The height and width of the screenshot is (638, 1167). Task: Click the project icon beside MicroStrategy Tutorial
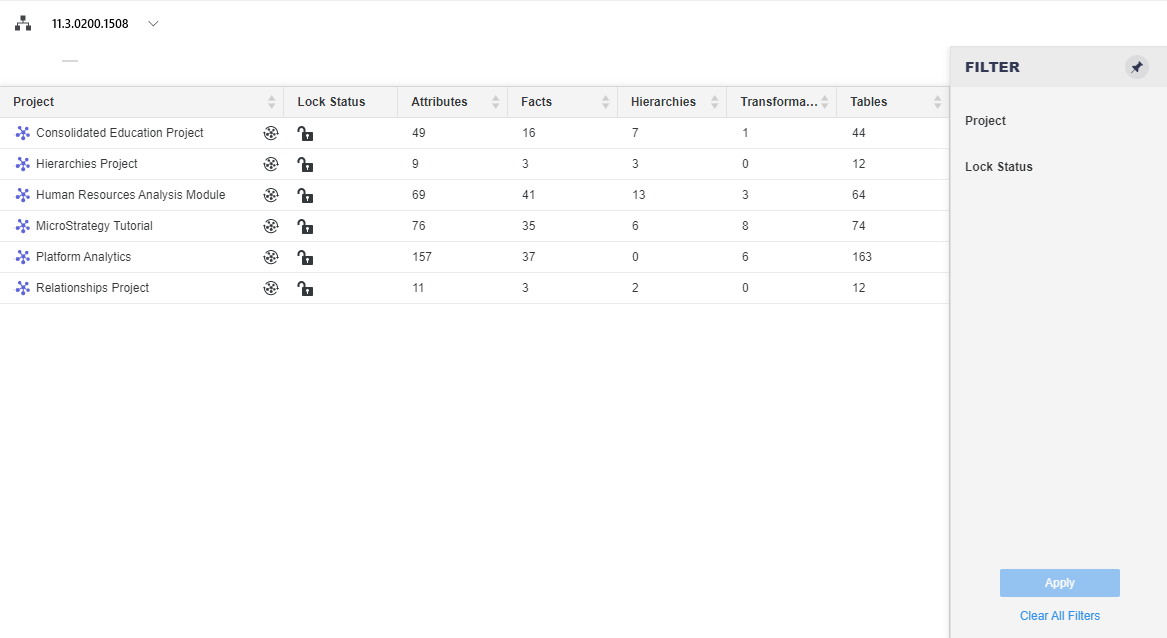click(x=23, y=226)
